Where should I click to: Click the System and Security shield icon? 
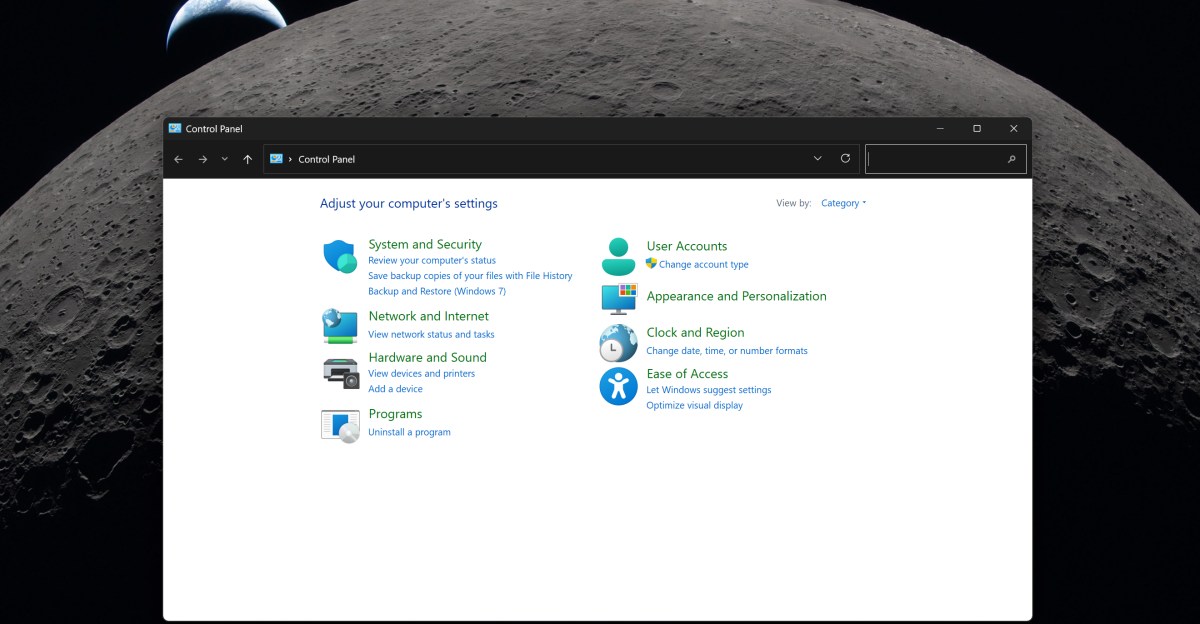coord(340,258)
